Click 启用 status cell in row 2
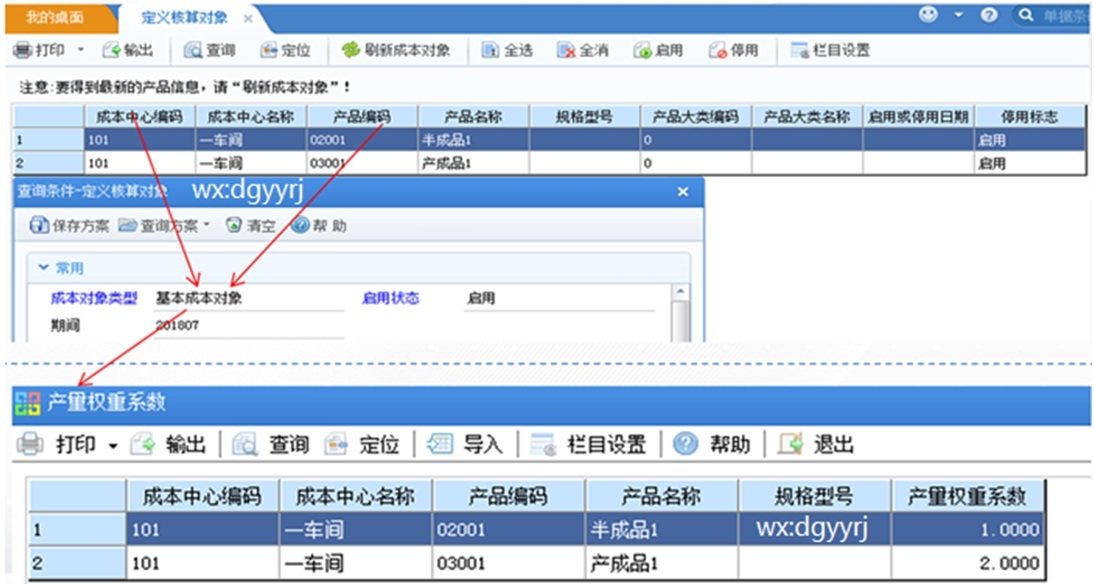This screenshot has height=586, width=1094. (x=1030, y=163)
